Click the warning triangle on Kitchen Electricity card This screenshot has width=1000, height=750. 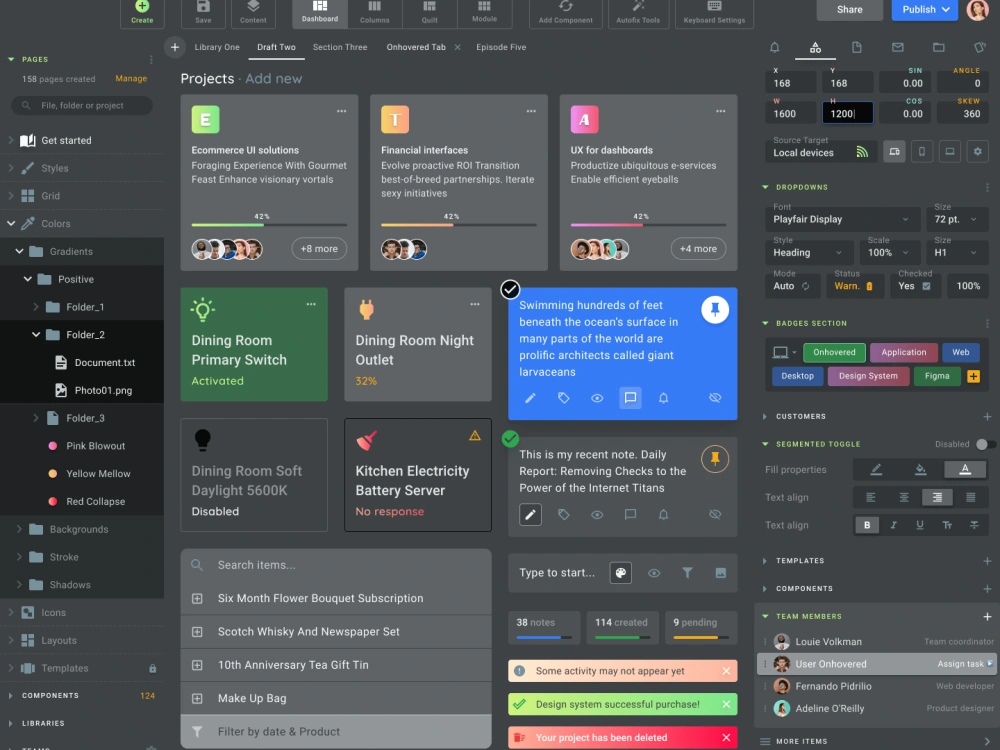(474, 436)
